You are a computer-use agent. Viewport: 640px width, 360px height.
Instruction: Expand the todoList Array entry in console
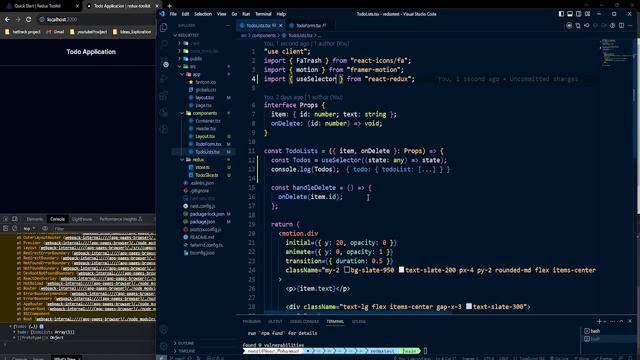click(15, 332)
